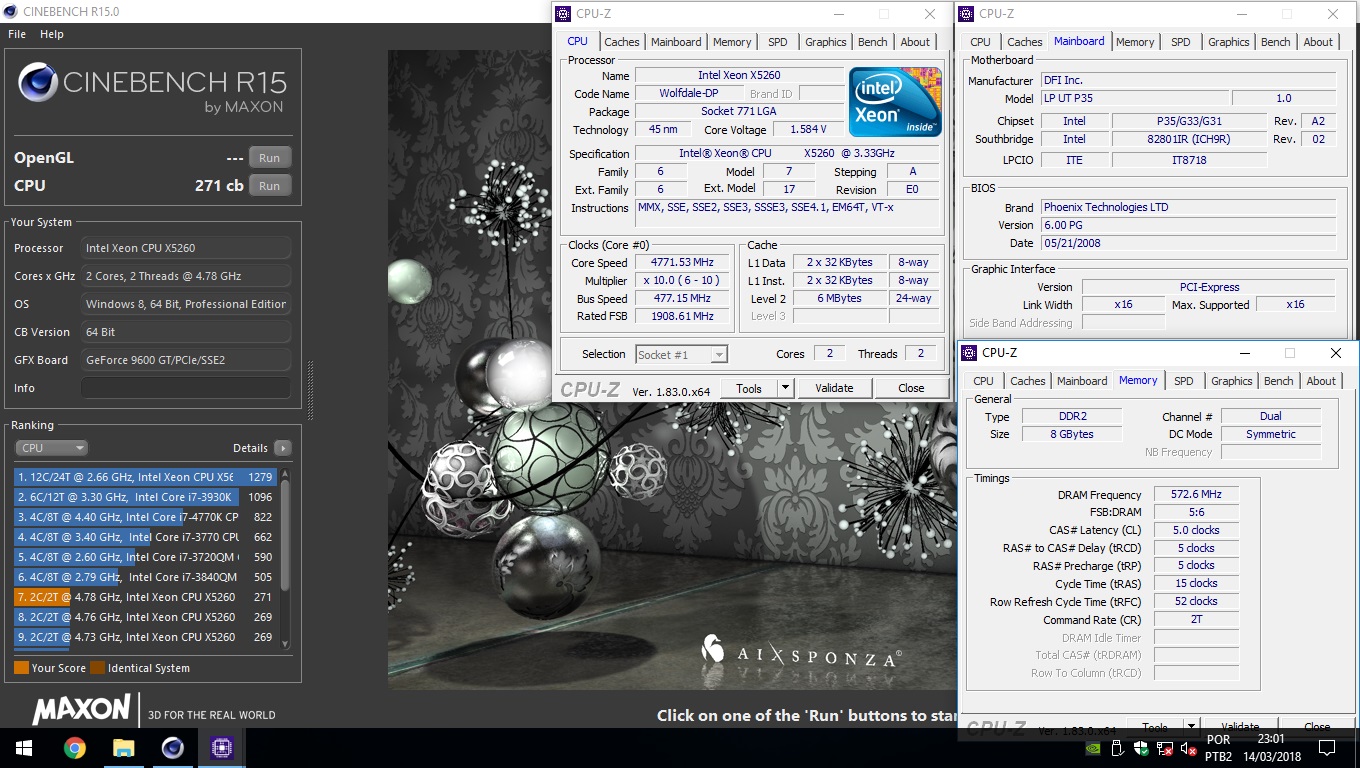
Task: Click the Info input field
Action: 186,388
